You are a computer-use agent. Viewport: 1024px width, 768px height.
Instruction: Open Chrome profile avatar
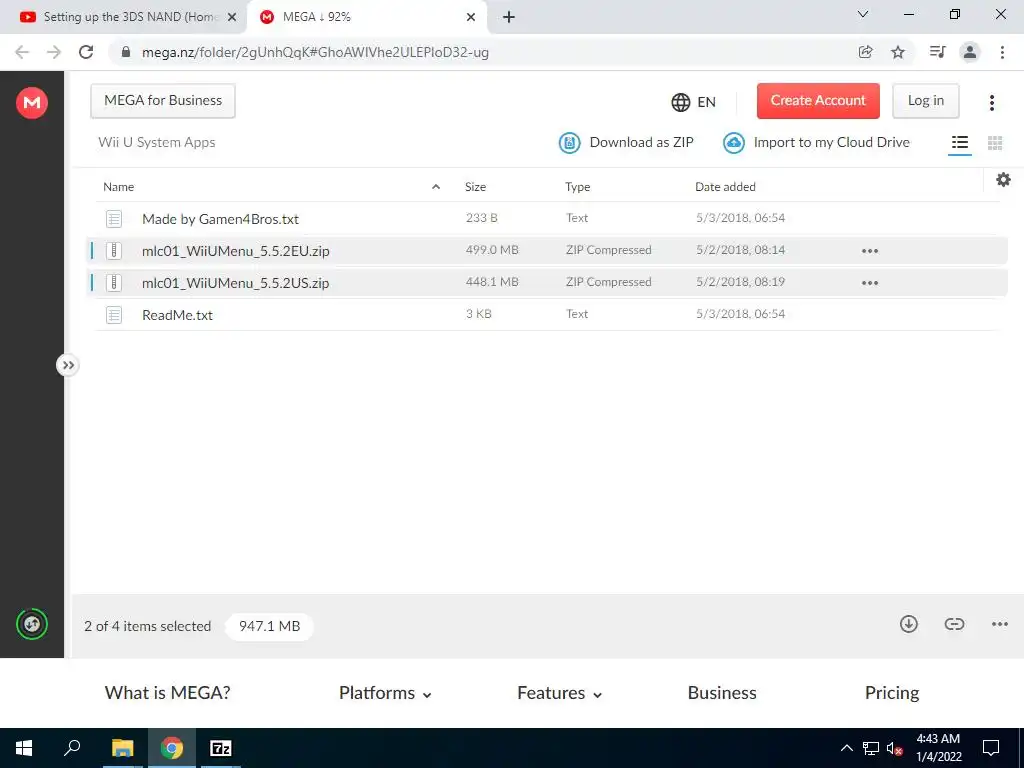coord(970,52)
